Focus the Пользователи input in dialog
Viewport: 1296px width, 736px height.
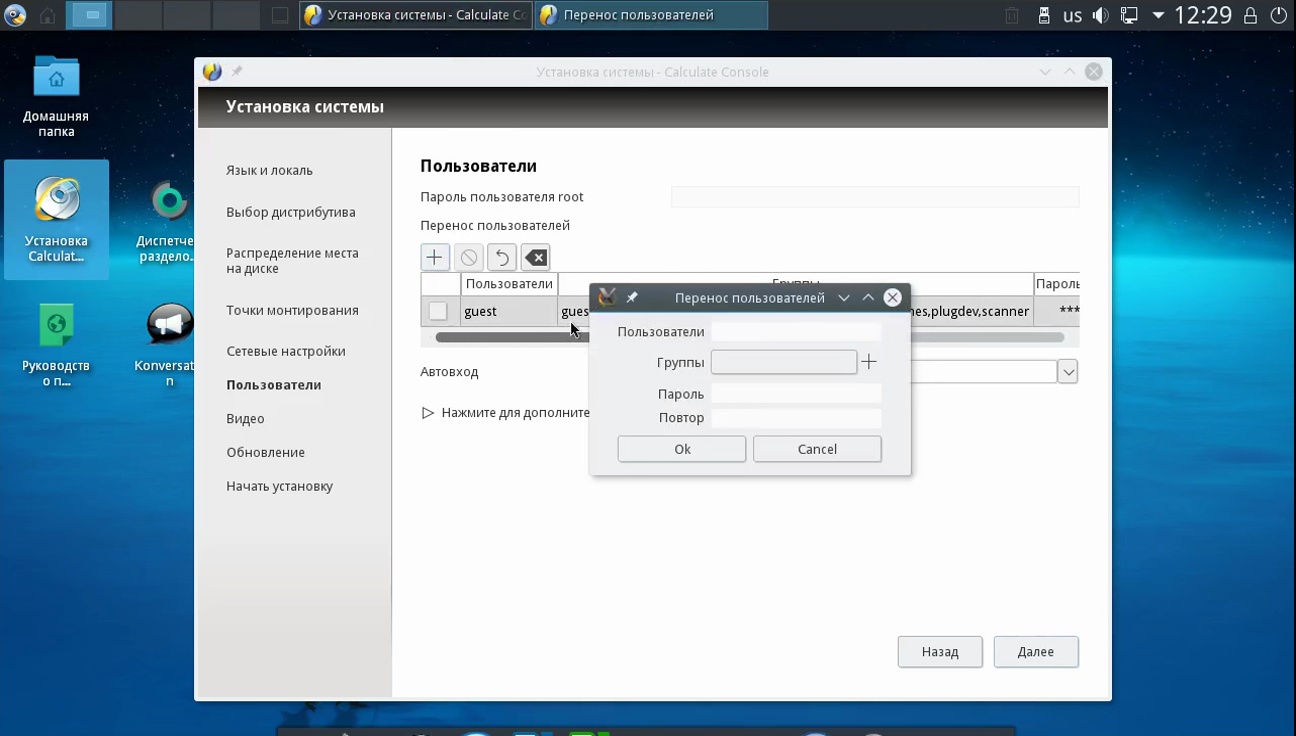click(796, 332)
